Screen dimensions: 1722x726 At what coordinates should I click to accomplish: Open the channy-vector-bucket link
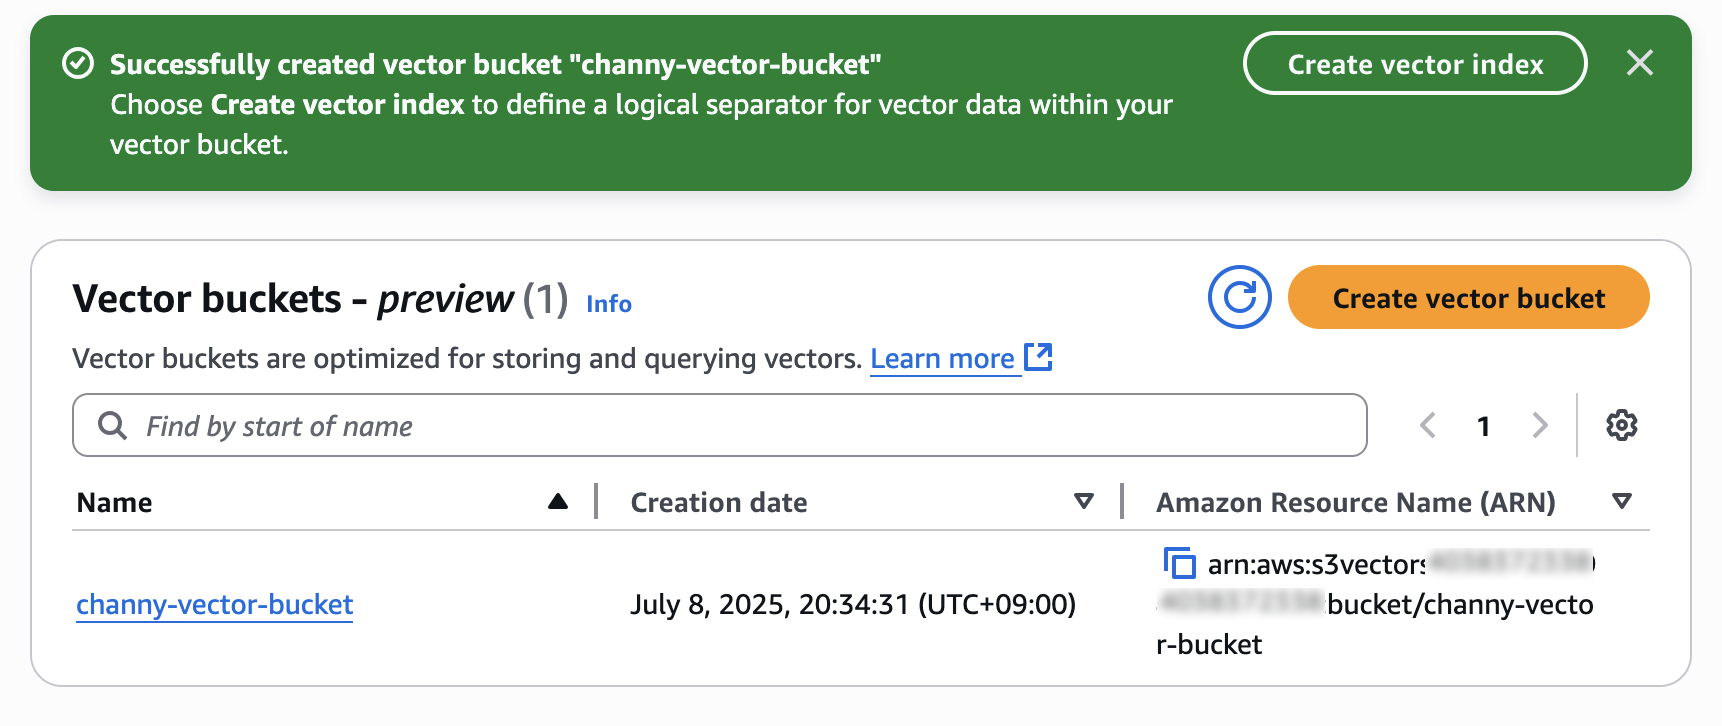point(215,604)
